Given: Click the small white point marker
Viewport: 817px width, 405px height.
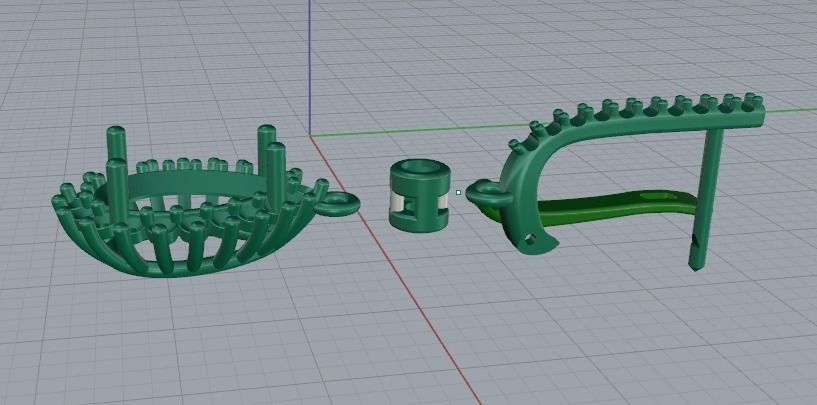Looking at the screenshot, I should pyautogui.click(x=458, y=192).
